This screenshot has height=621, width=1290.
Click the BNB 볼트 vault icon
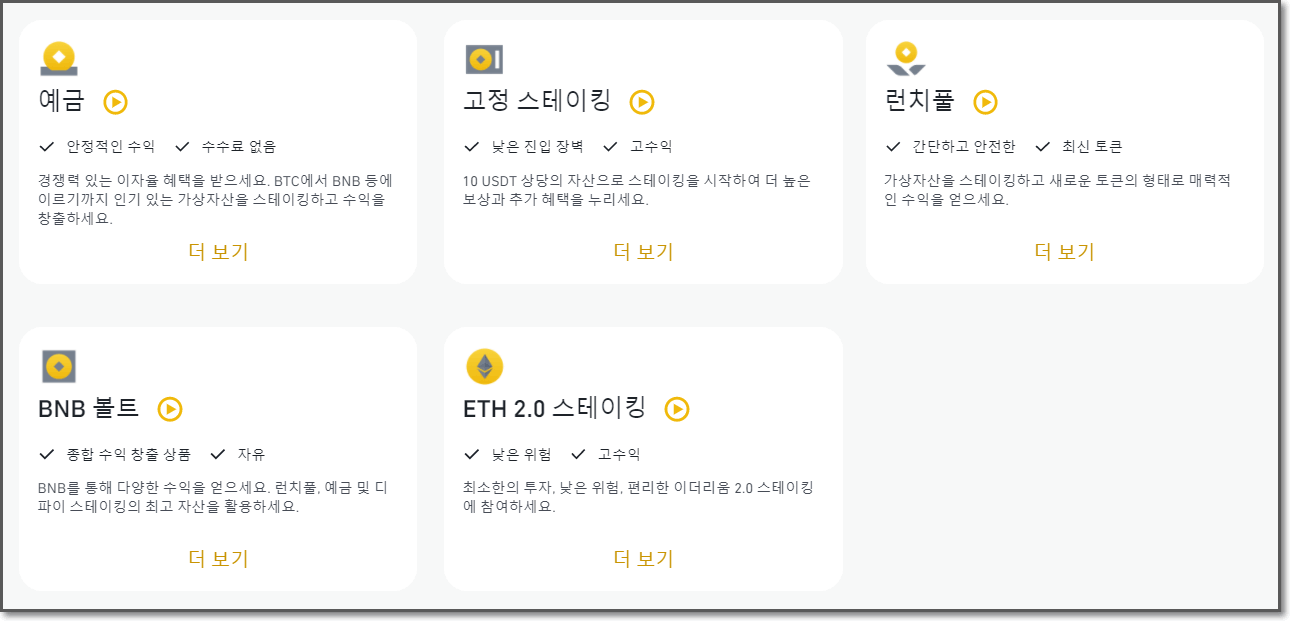click(x=57, y=364)
